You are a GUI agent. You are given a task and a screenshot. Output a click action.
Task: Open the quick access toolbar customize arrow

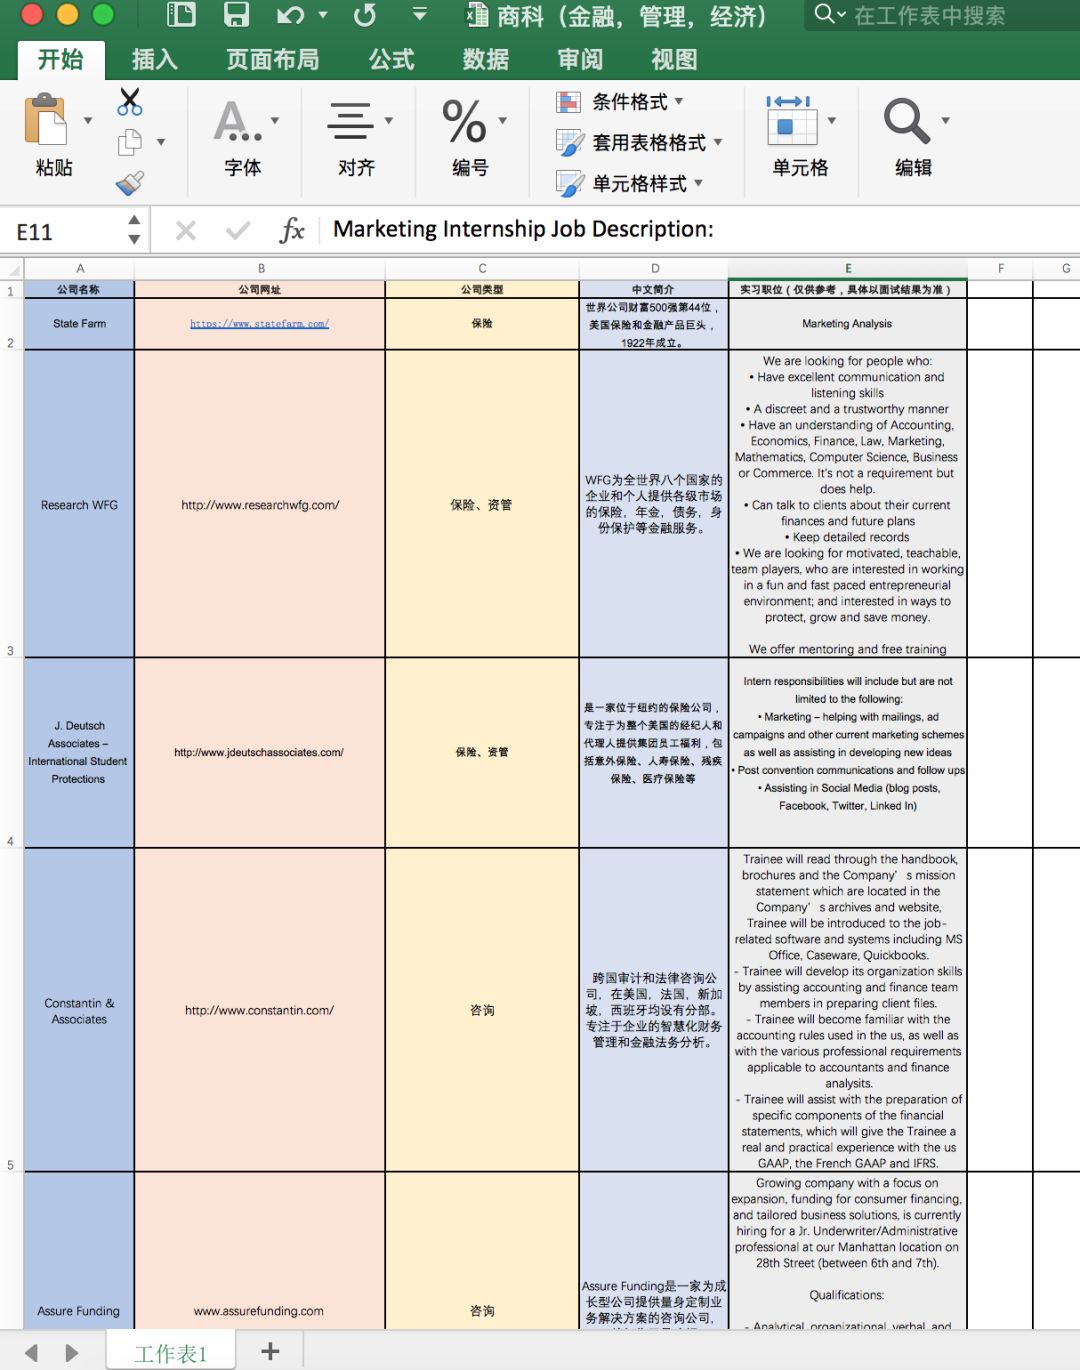tap(420, 14)
